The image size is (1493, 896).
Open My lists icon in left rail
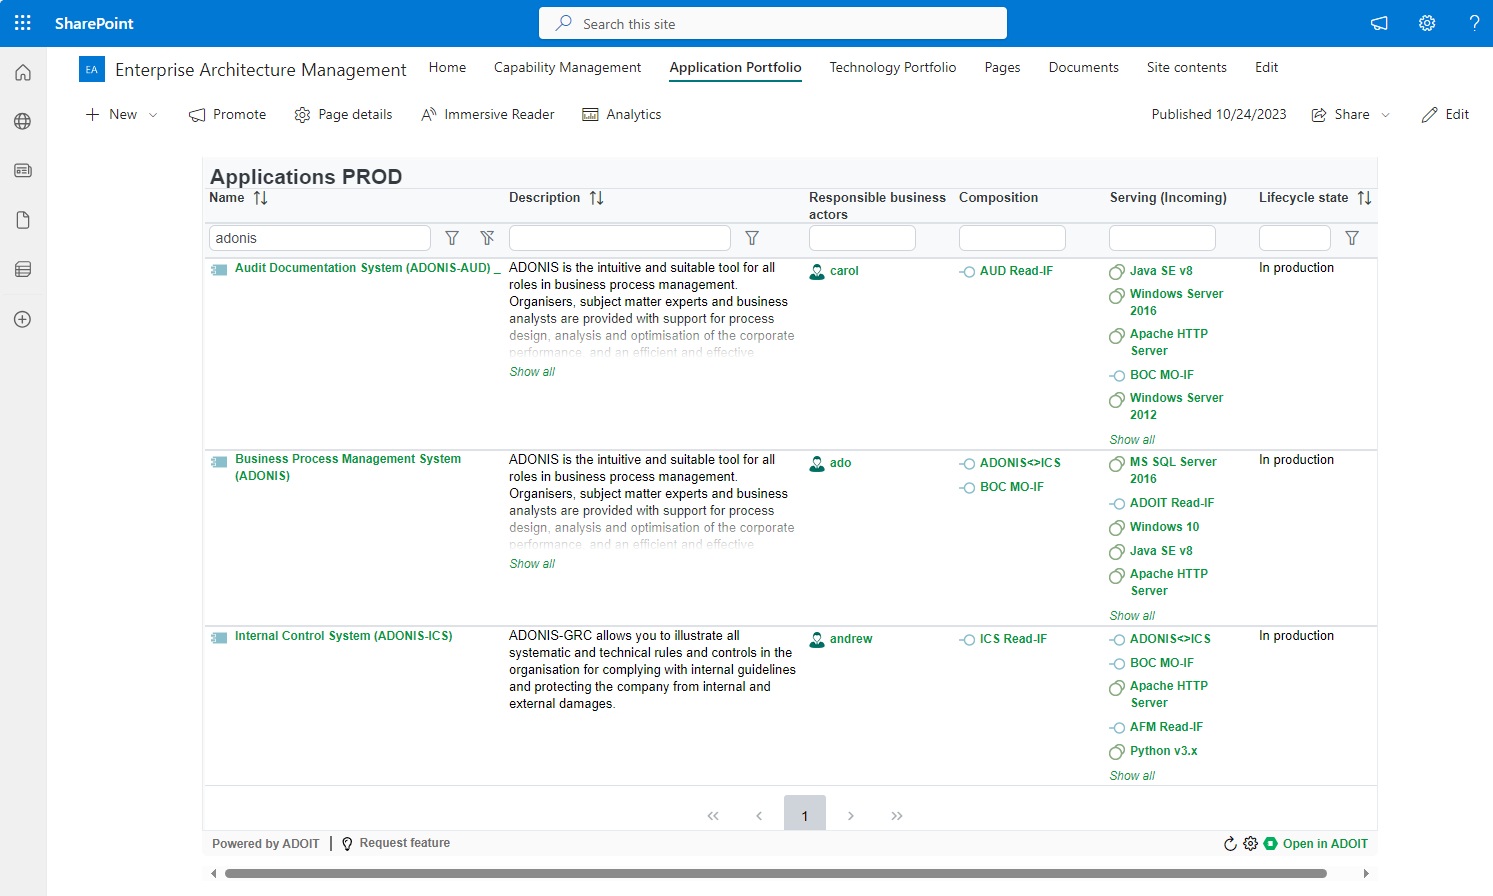point(23,269)
